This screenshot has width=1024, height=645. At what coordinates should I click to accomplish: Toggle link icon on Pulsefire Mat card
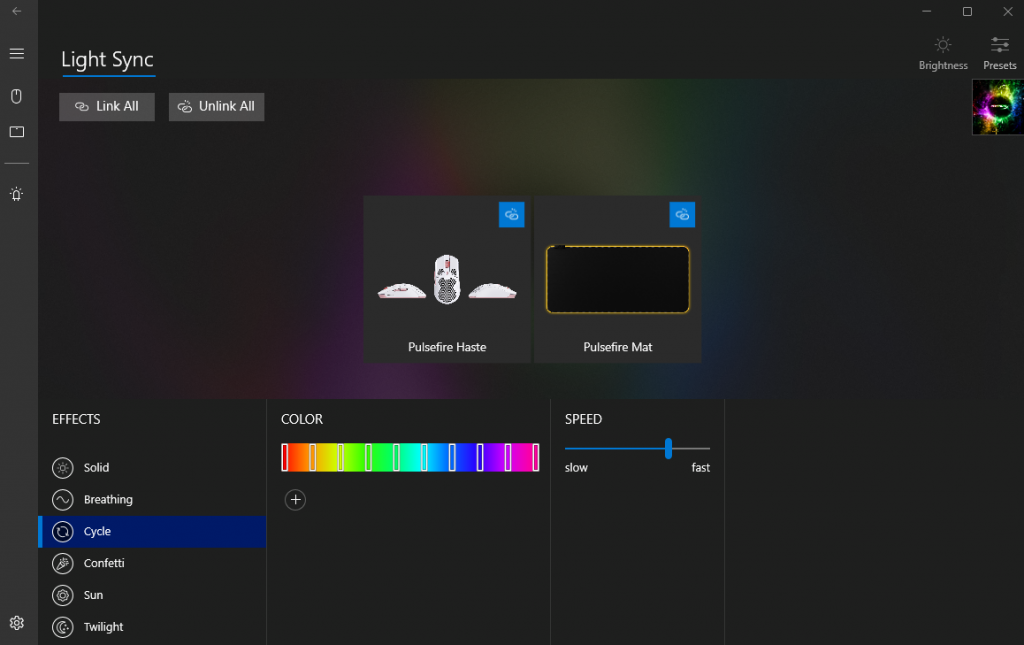pyautogui.click(x=682, y=214)
